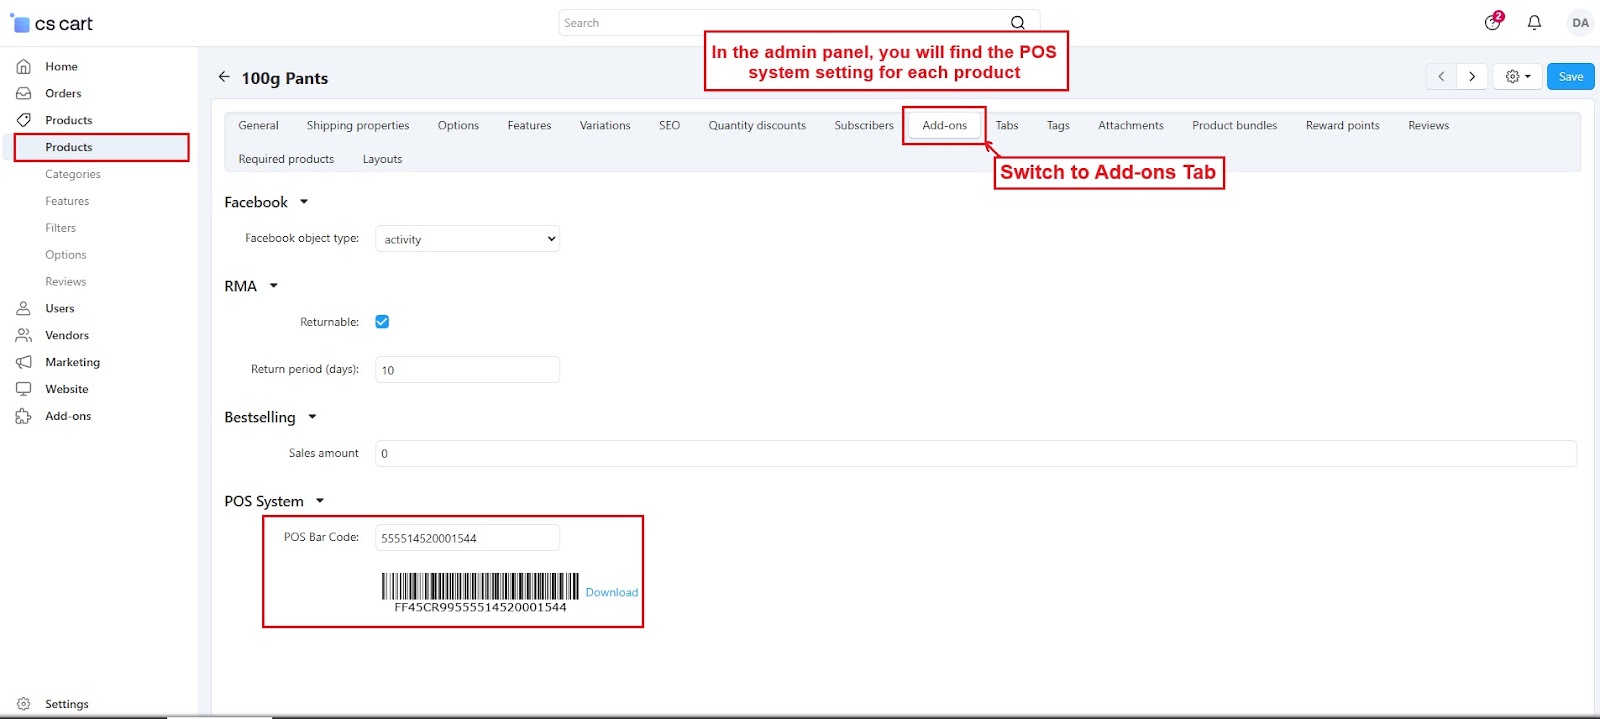Click the Save button
This screenshot has width=1600, height=719.
coord(1570,77)
